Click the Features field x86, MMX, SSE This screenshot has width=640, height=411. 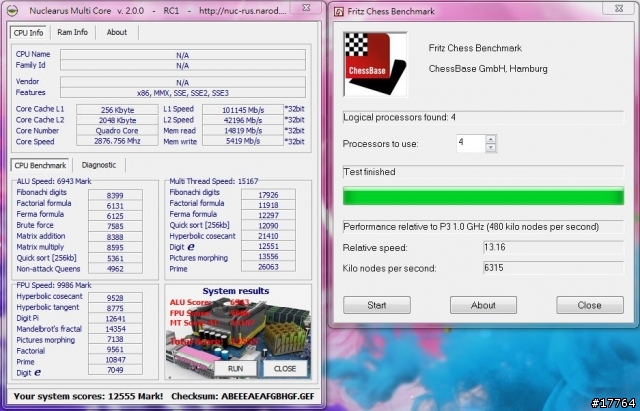(183, 93)
